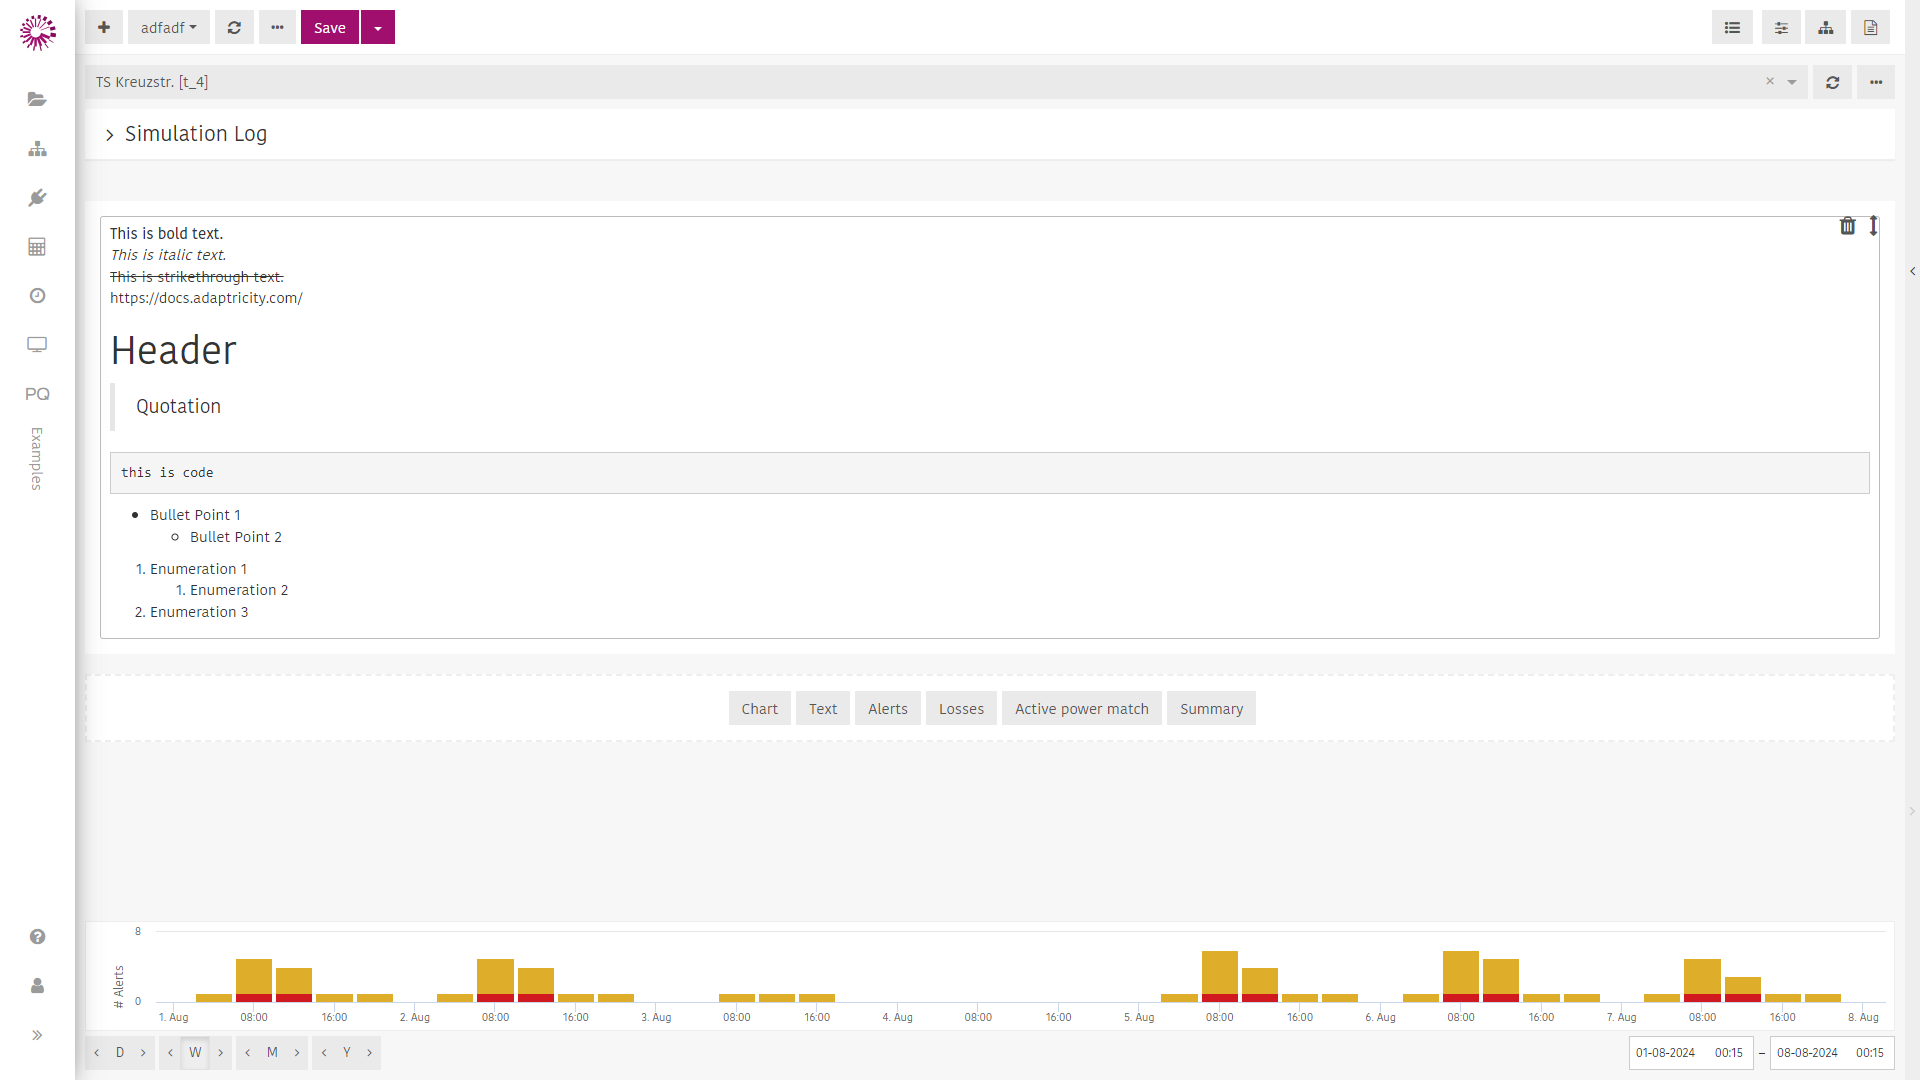Delete the text widget with trash icon
This screenshot has height=1080, width=1920.
[x=1848, y=226]
